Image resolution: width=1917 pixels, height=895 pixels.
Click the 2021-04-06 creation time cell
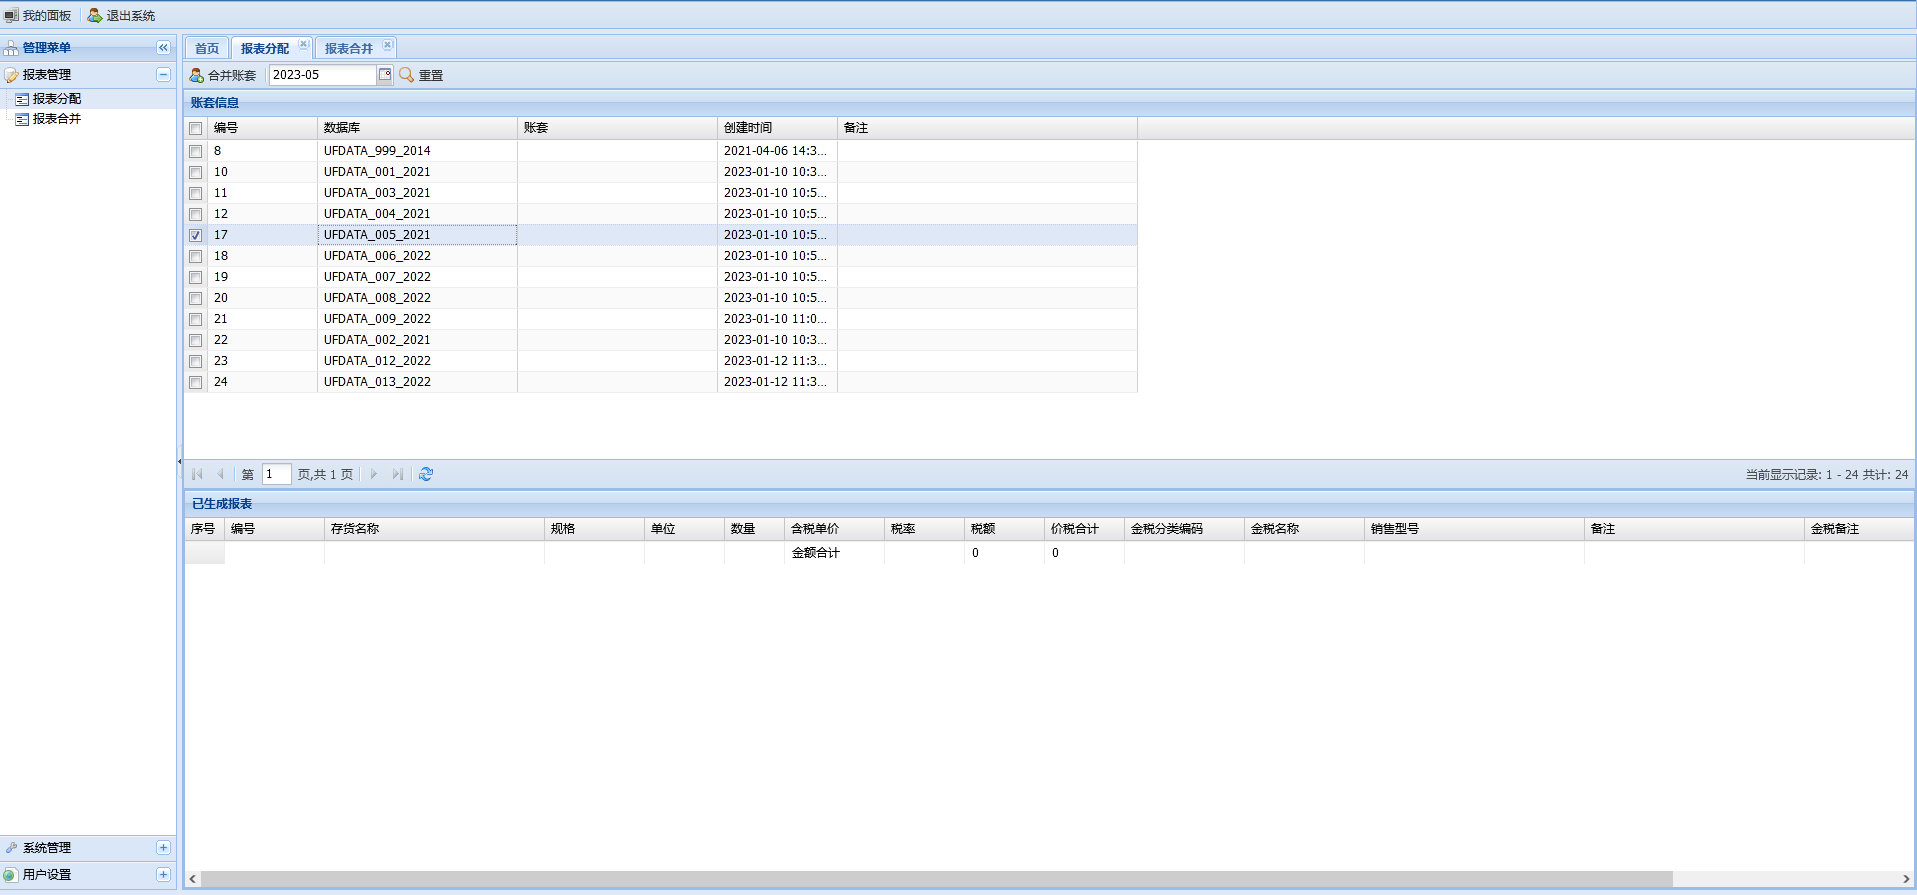pyautogui.click(x=777, y=151)
